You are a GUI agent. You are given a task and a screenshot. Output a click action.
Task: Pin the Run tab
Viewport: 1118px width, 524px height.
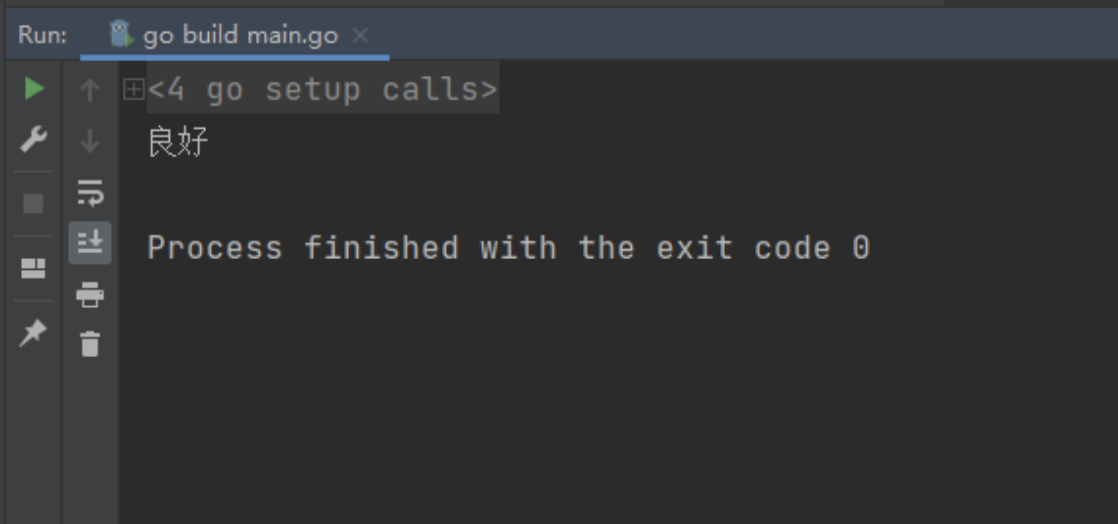point(34,333)
